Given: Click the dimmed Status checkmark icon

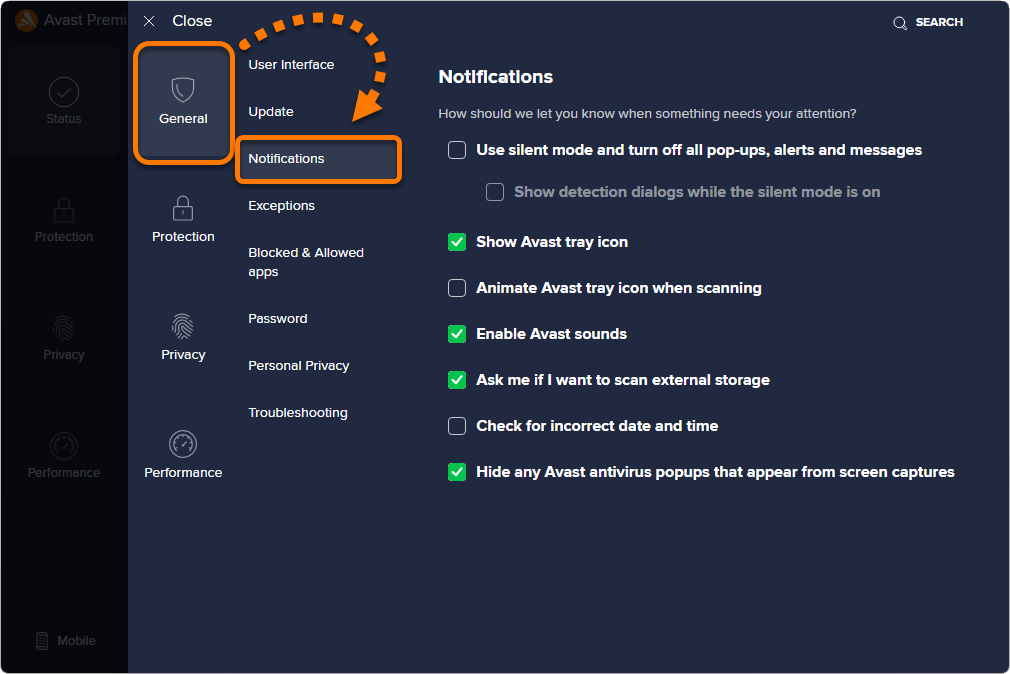Looking at the screenshot, I should coord(64,92).
